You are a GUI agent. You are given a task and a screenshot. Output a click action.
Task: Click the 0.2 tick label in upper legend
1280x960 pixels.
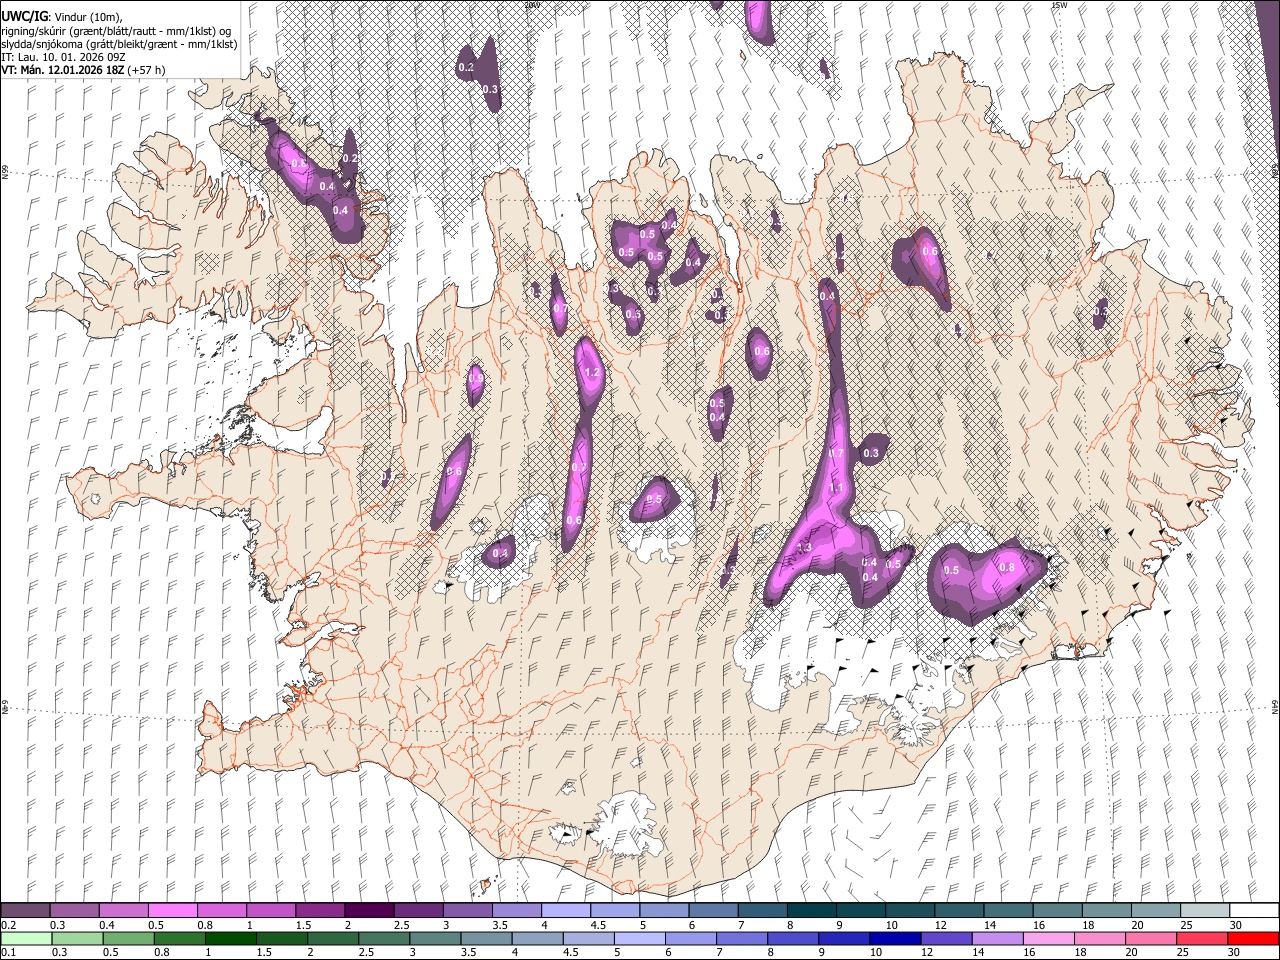tap(8, 925)
